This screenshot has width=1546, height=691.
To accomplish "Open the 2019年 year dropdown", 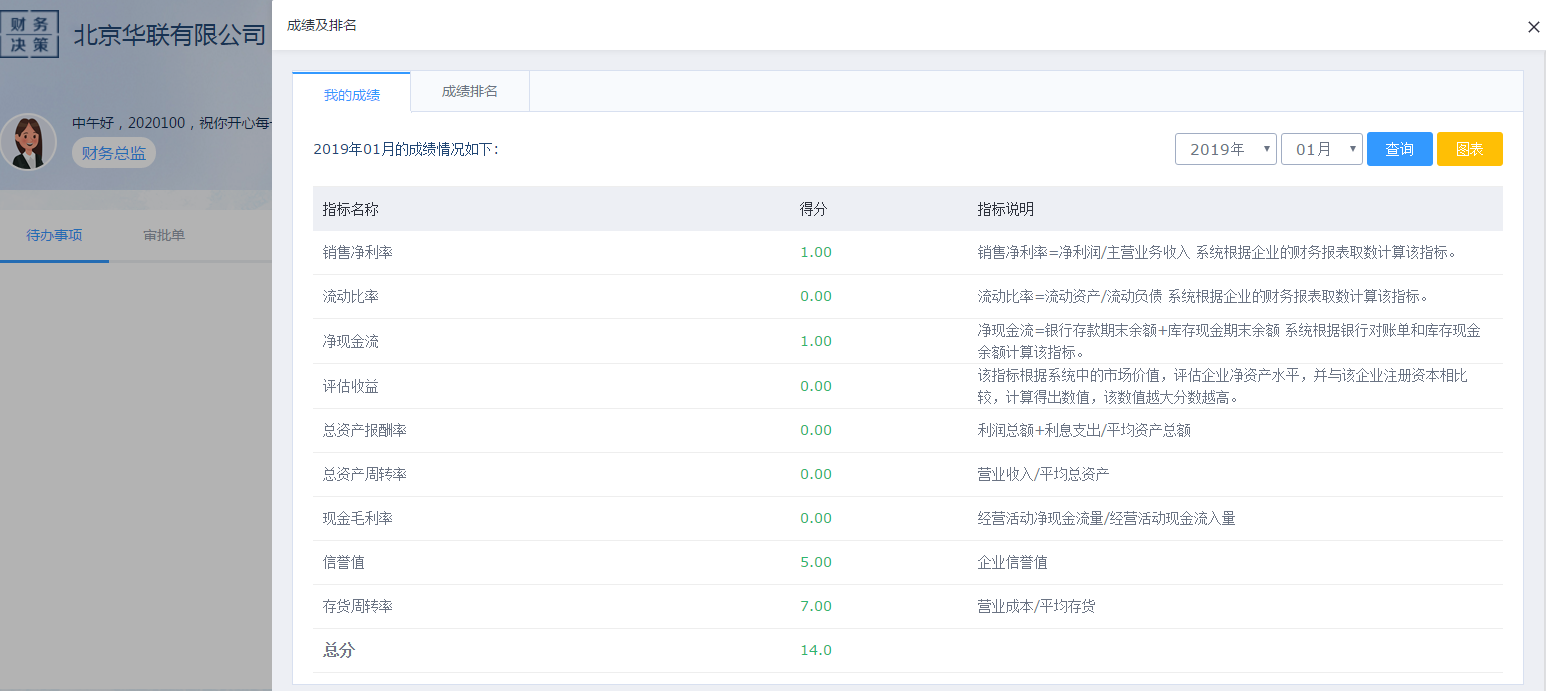I will [x=1225, y=149].
